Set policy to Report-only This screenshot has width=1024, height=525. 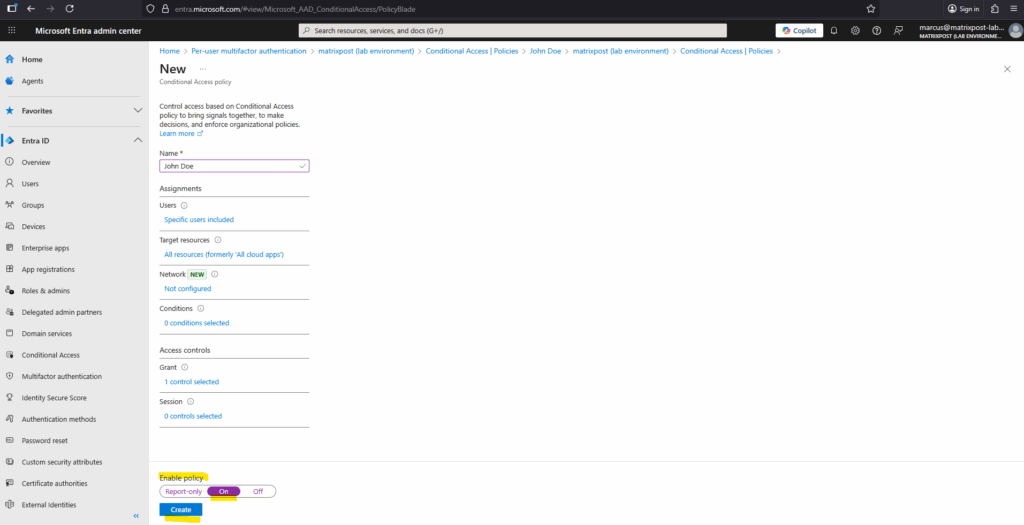pos(184,492)
